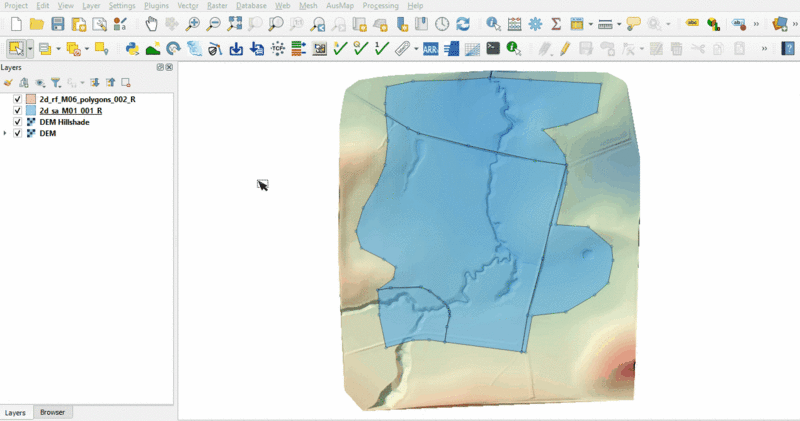Image resolution: width=800 pixels, height=421 pixels.
Task: Click the Zoom In magnifier tool
Action: [192, 24]
